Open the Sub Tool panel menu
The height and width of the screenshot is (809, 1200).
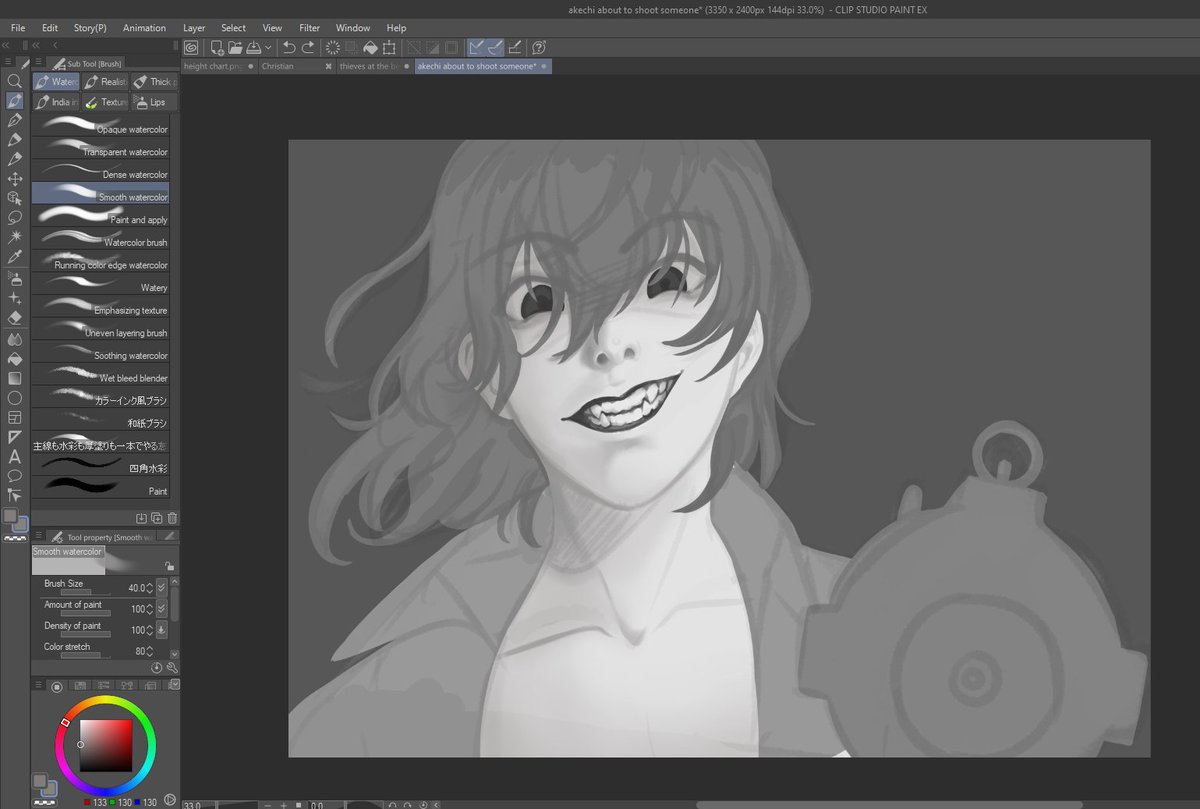38,63
